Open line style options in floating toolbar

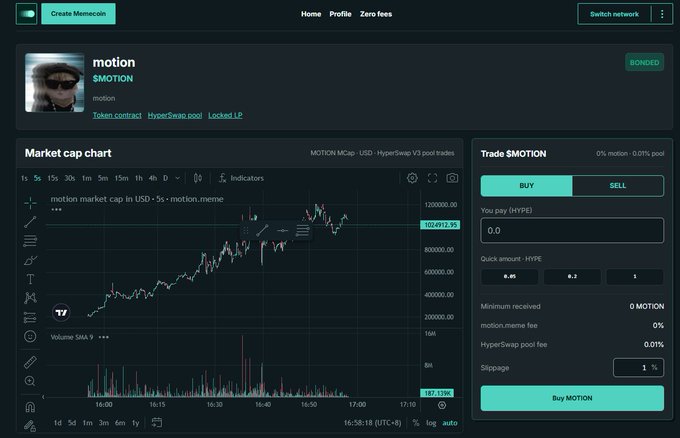tap(302, 230)
